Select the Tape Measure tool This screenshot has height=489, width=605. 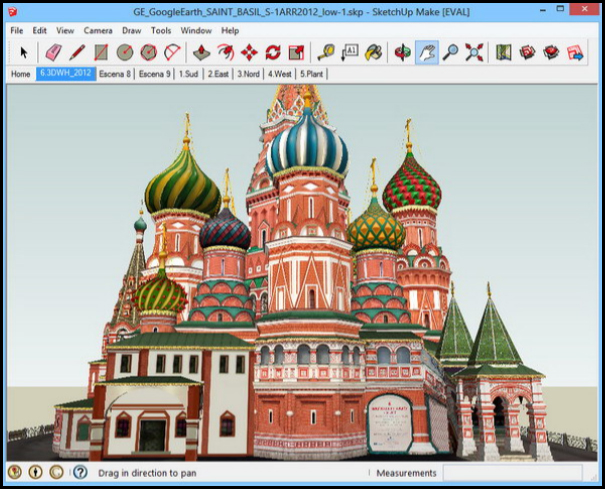326,52
